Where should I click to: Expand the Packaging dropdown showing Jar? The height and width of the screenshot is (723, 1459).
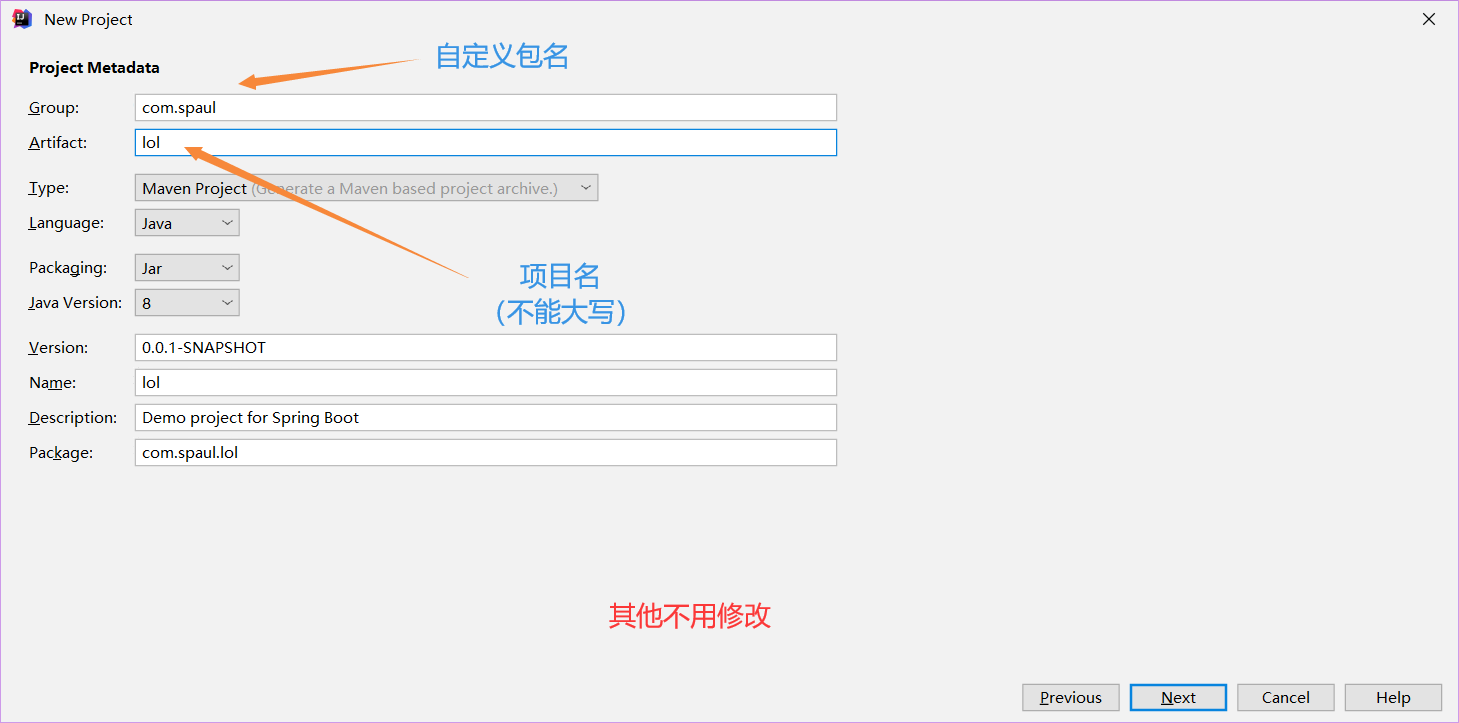[187, 268]
